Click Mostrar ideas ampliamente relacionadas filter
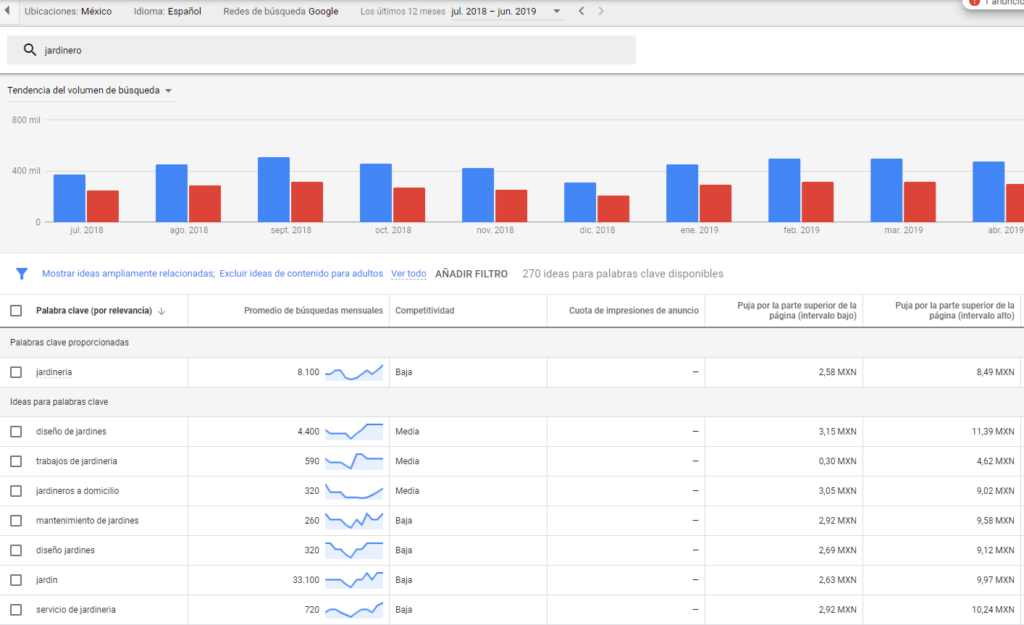Viewport: 1024px width, 625px height. (x=129, y=274)
